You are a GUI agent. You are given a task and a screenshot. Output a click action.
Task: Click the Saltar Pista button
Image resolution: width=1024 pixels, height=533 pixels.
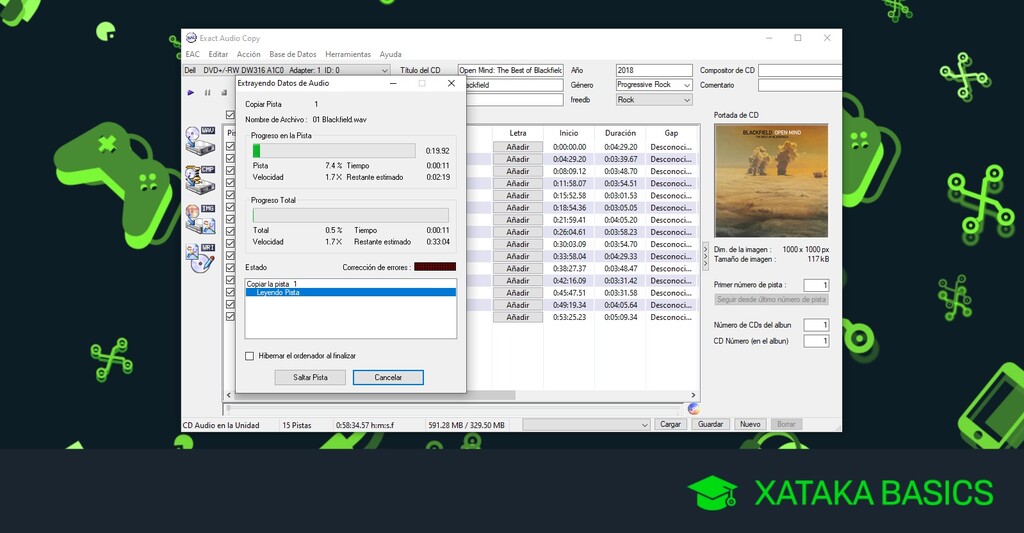310,377
